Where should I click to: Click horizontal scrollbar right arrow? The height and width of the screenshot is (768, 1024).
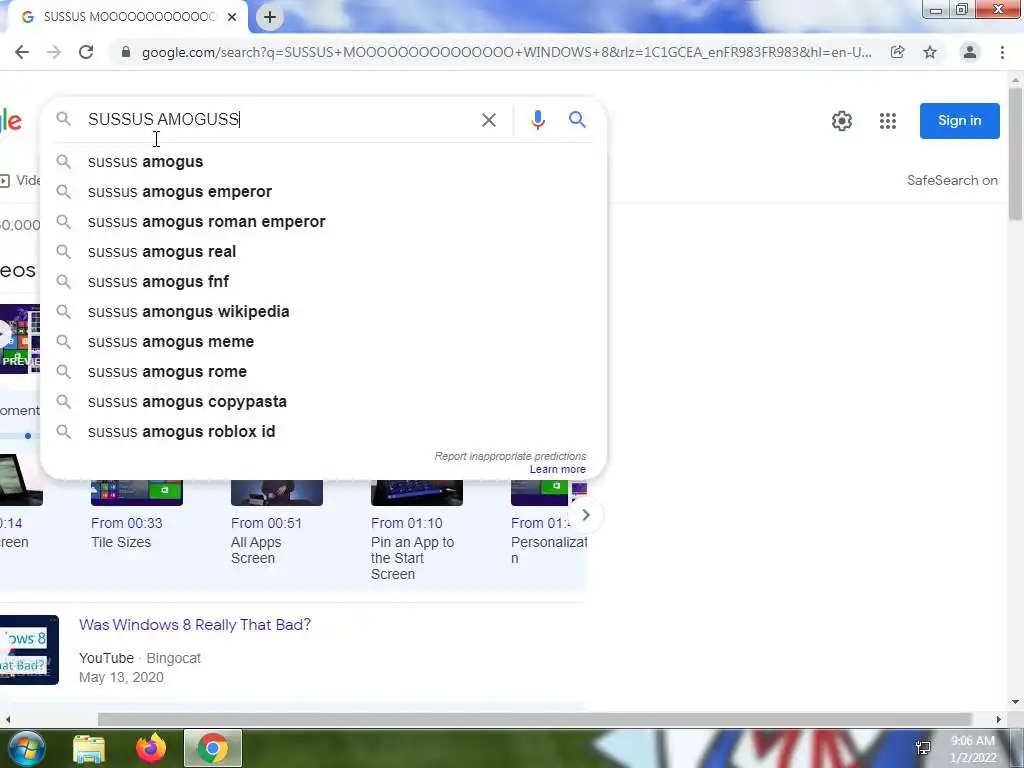tap(999, 719)
